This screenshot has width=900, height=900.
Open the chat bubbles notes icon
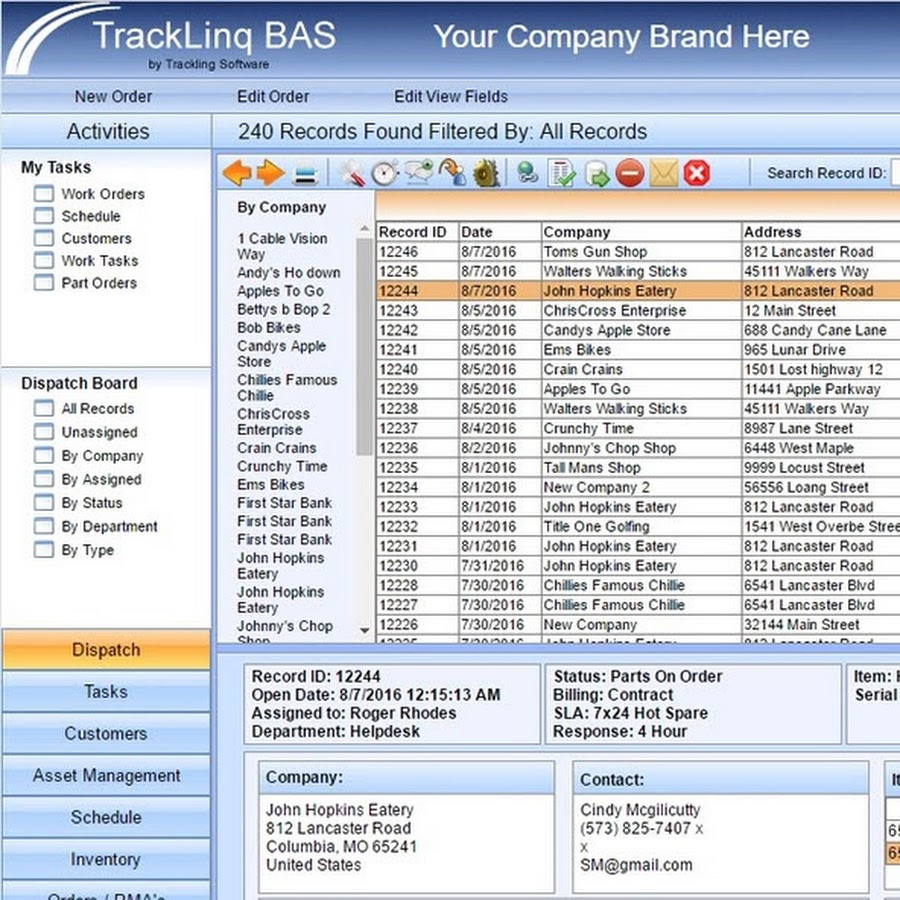pyautogui.click(x=419, y=173)
